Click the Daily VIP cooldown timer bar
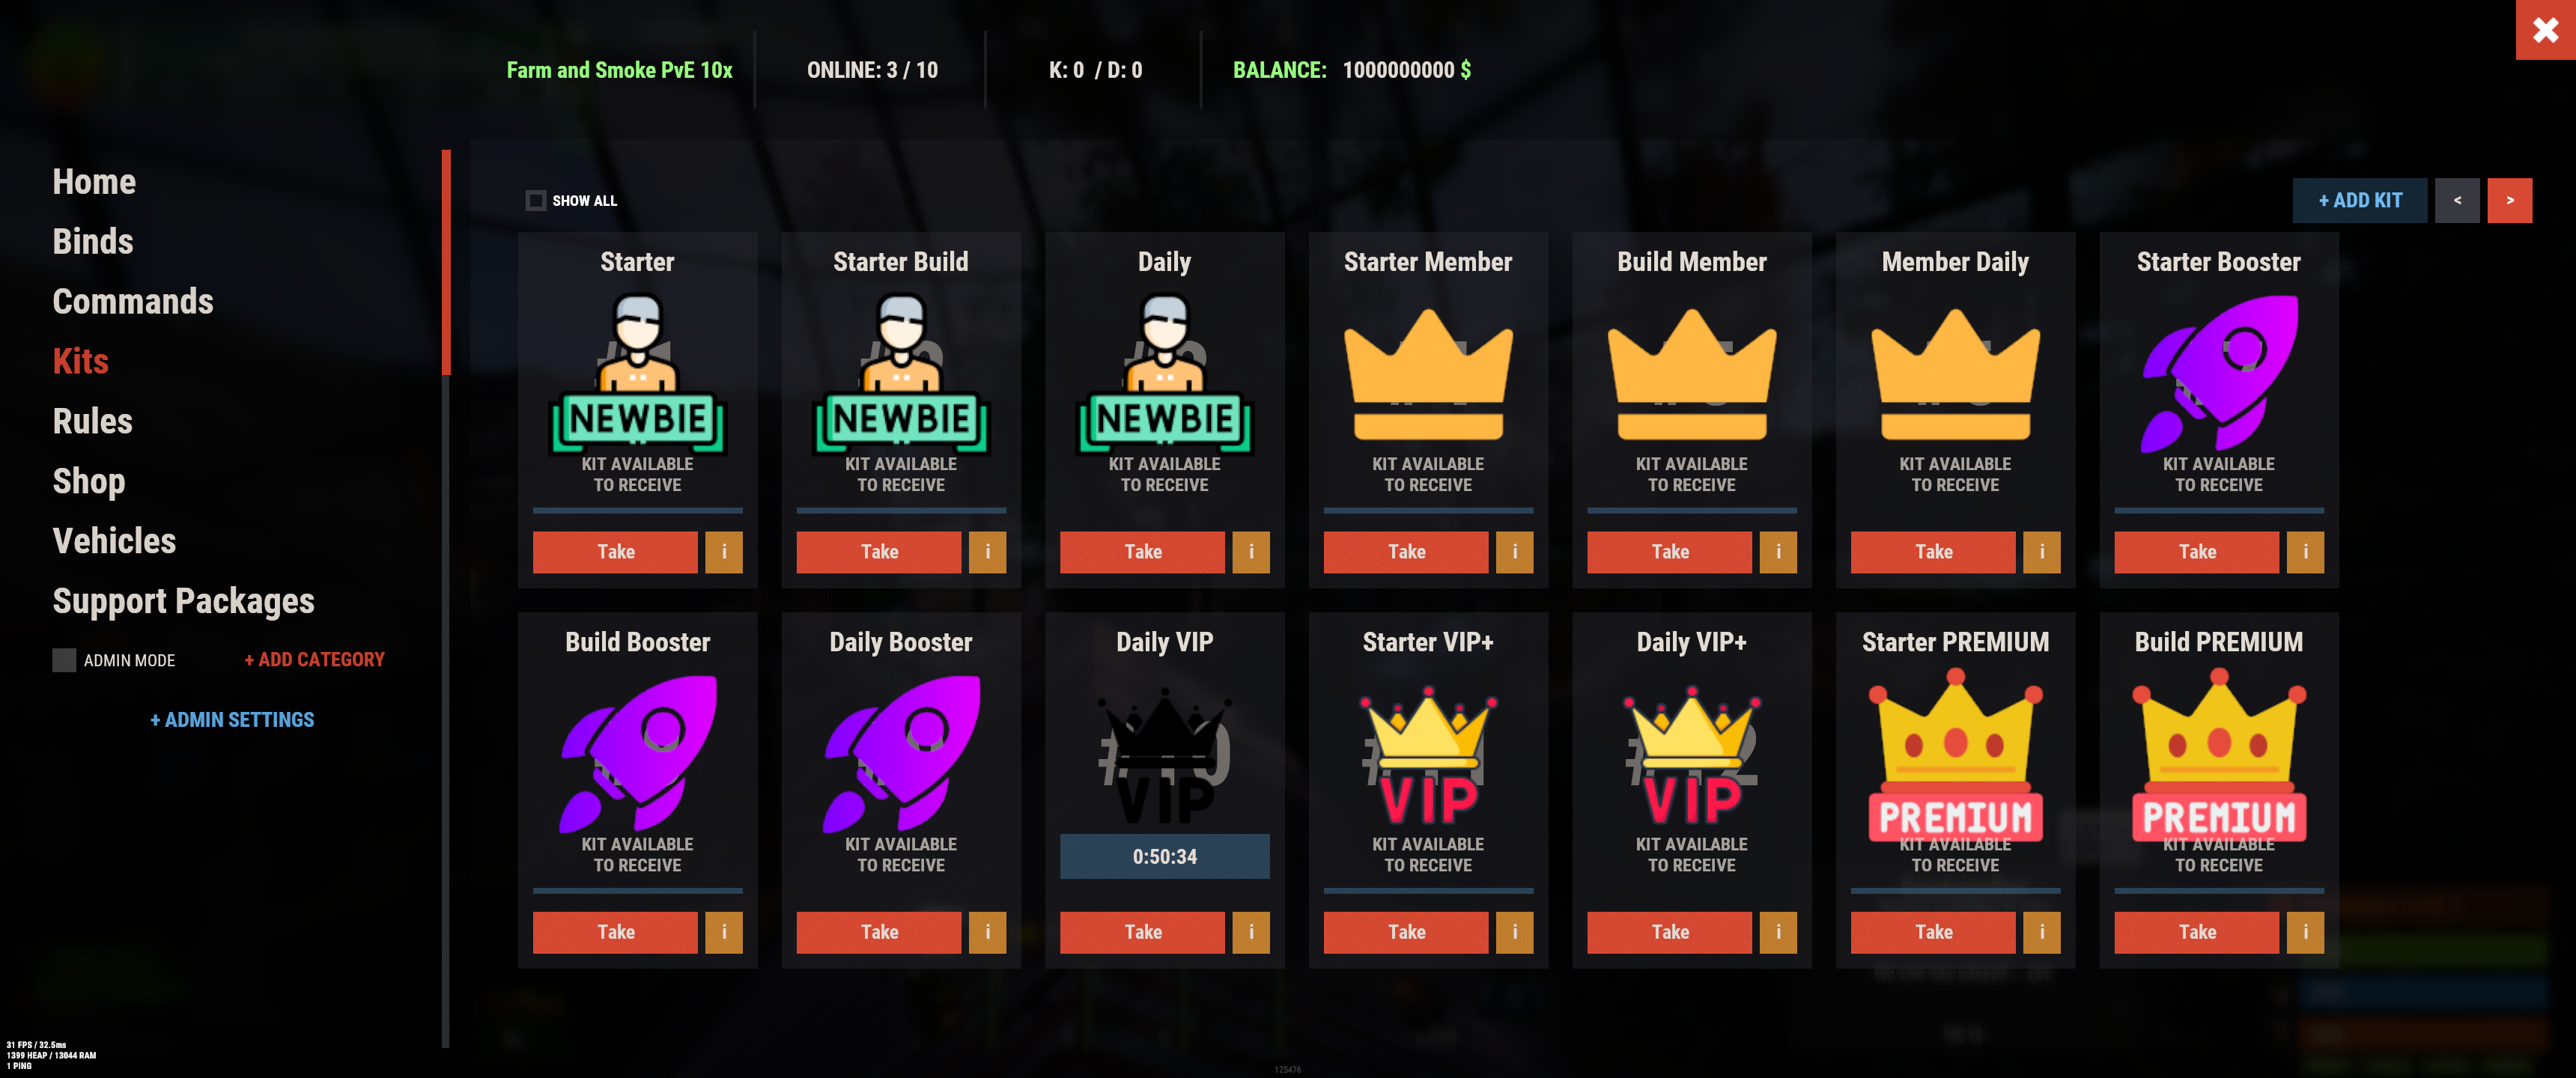This screenshot has height=1078, width=2576. 1165,857
